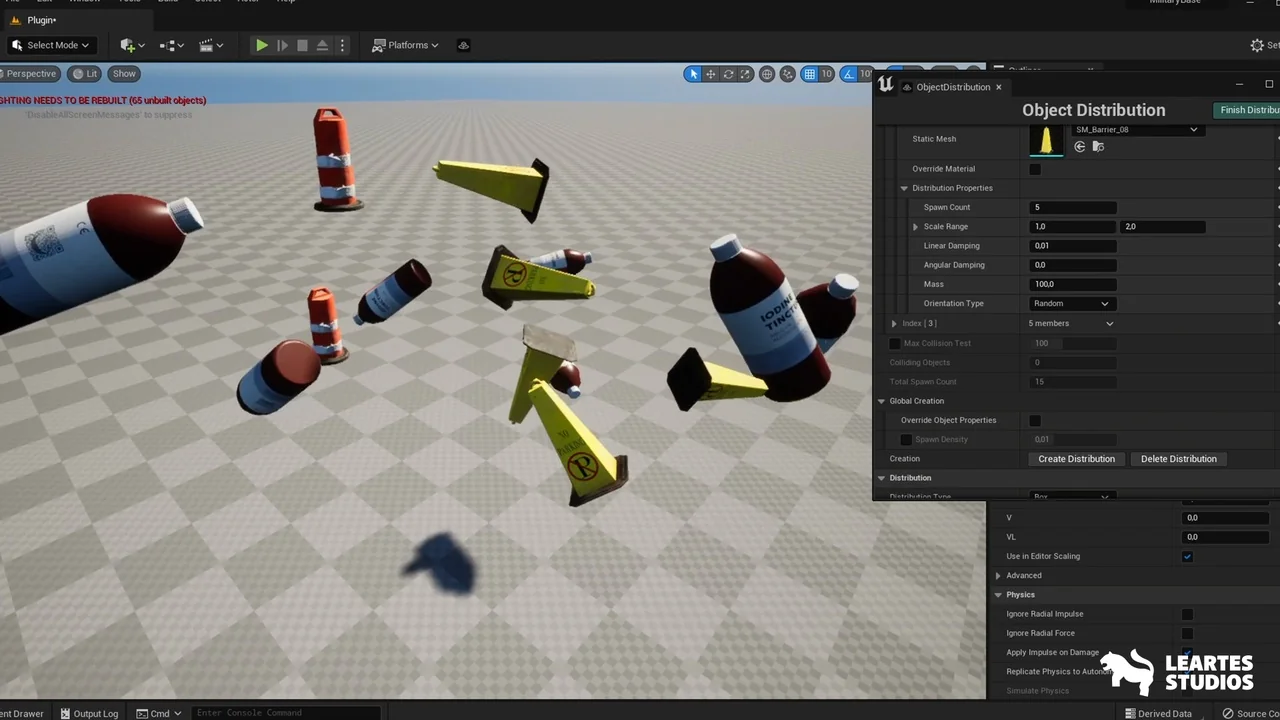
Task: Toggle grid snapping icon in viewport
Action: (x=809, y=74)
